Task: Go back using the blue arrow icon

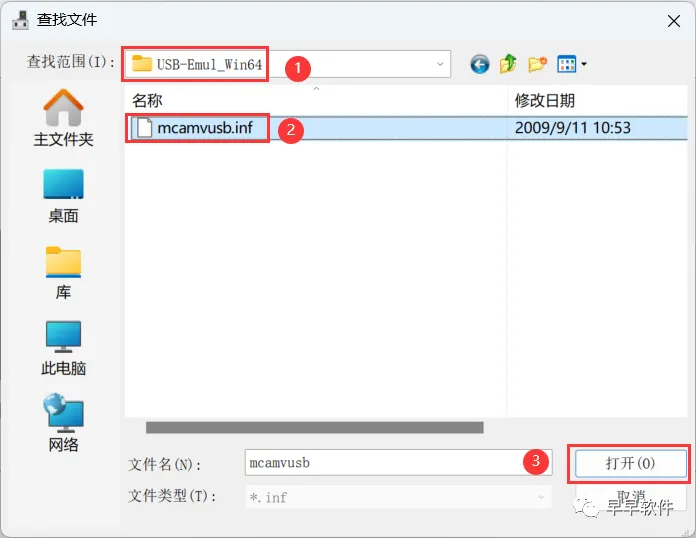Action: pyautogui.click(x=479, y=64)
